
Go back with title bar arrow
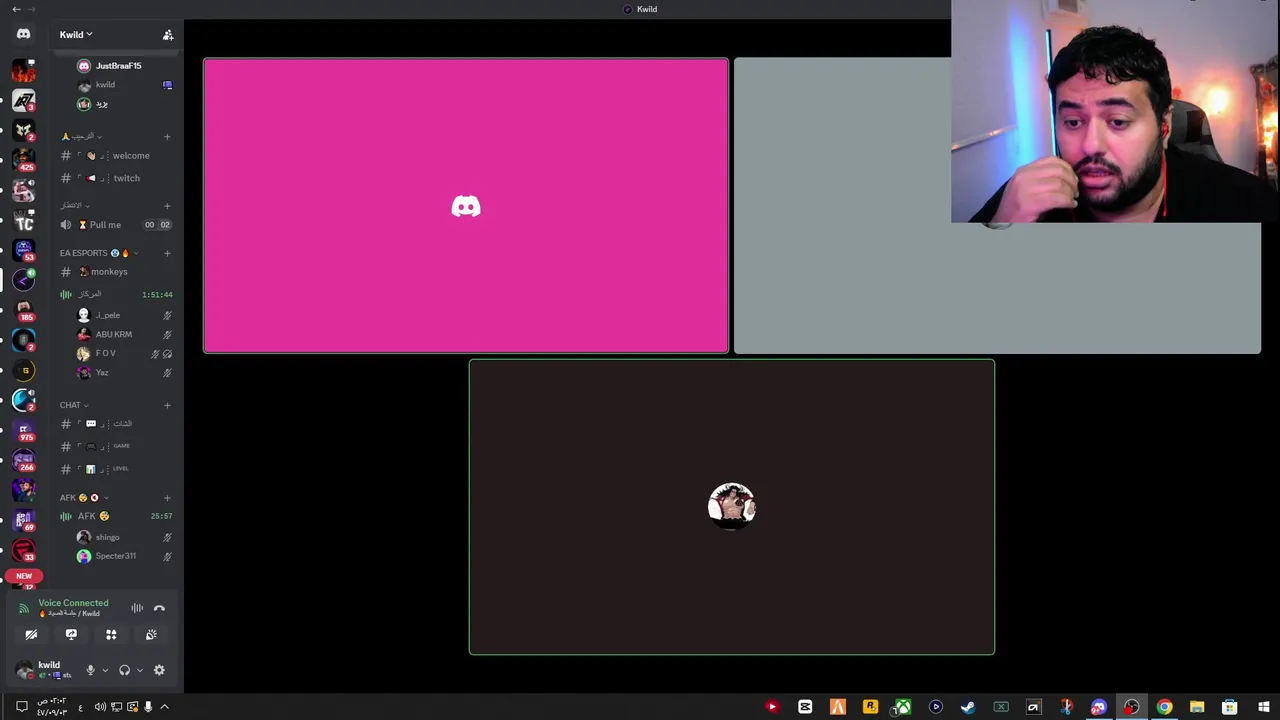(x=15, y=9)
